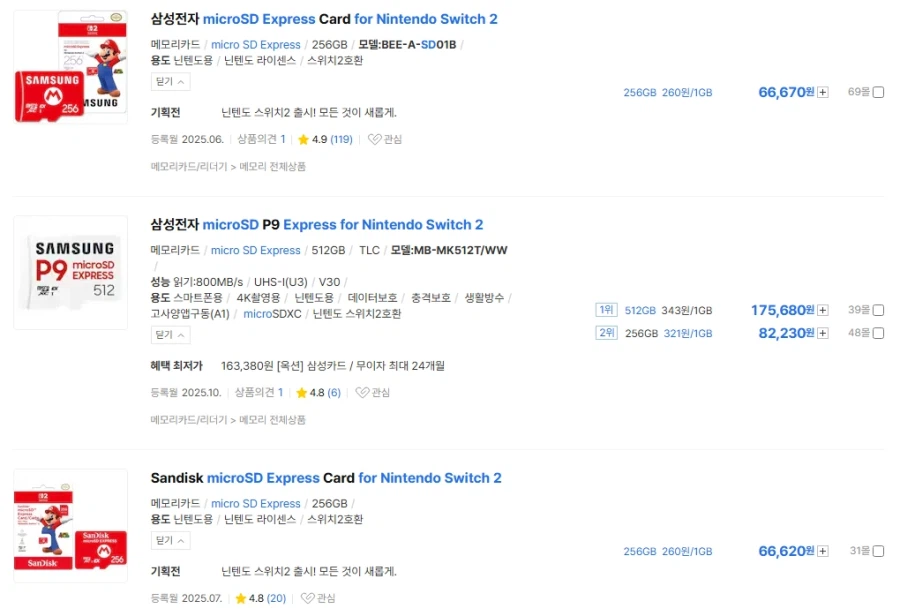Collapse the 닫기 expander under the P9 Express
Image resolution: width=900 pixels, height=616 pixels.
[x=170, y=335]
